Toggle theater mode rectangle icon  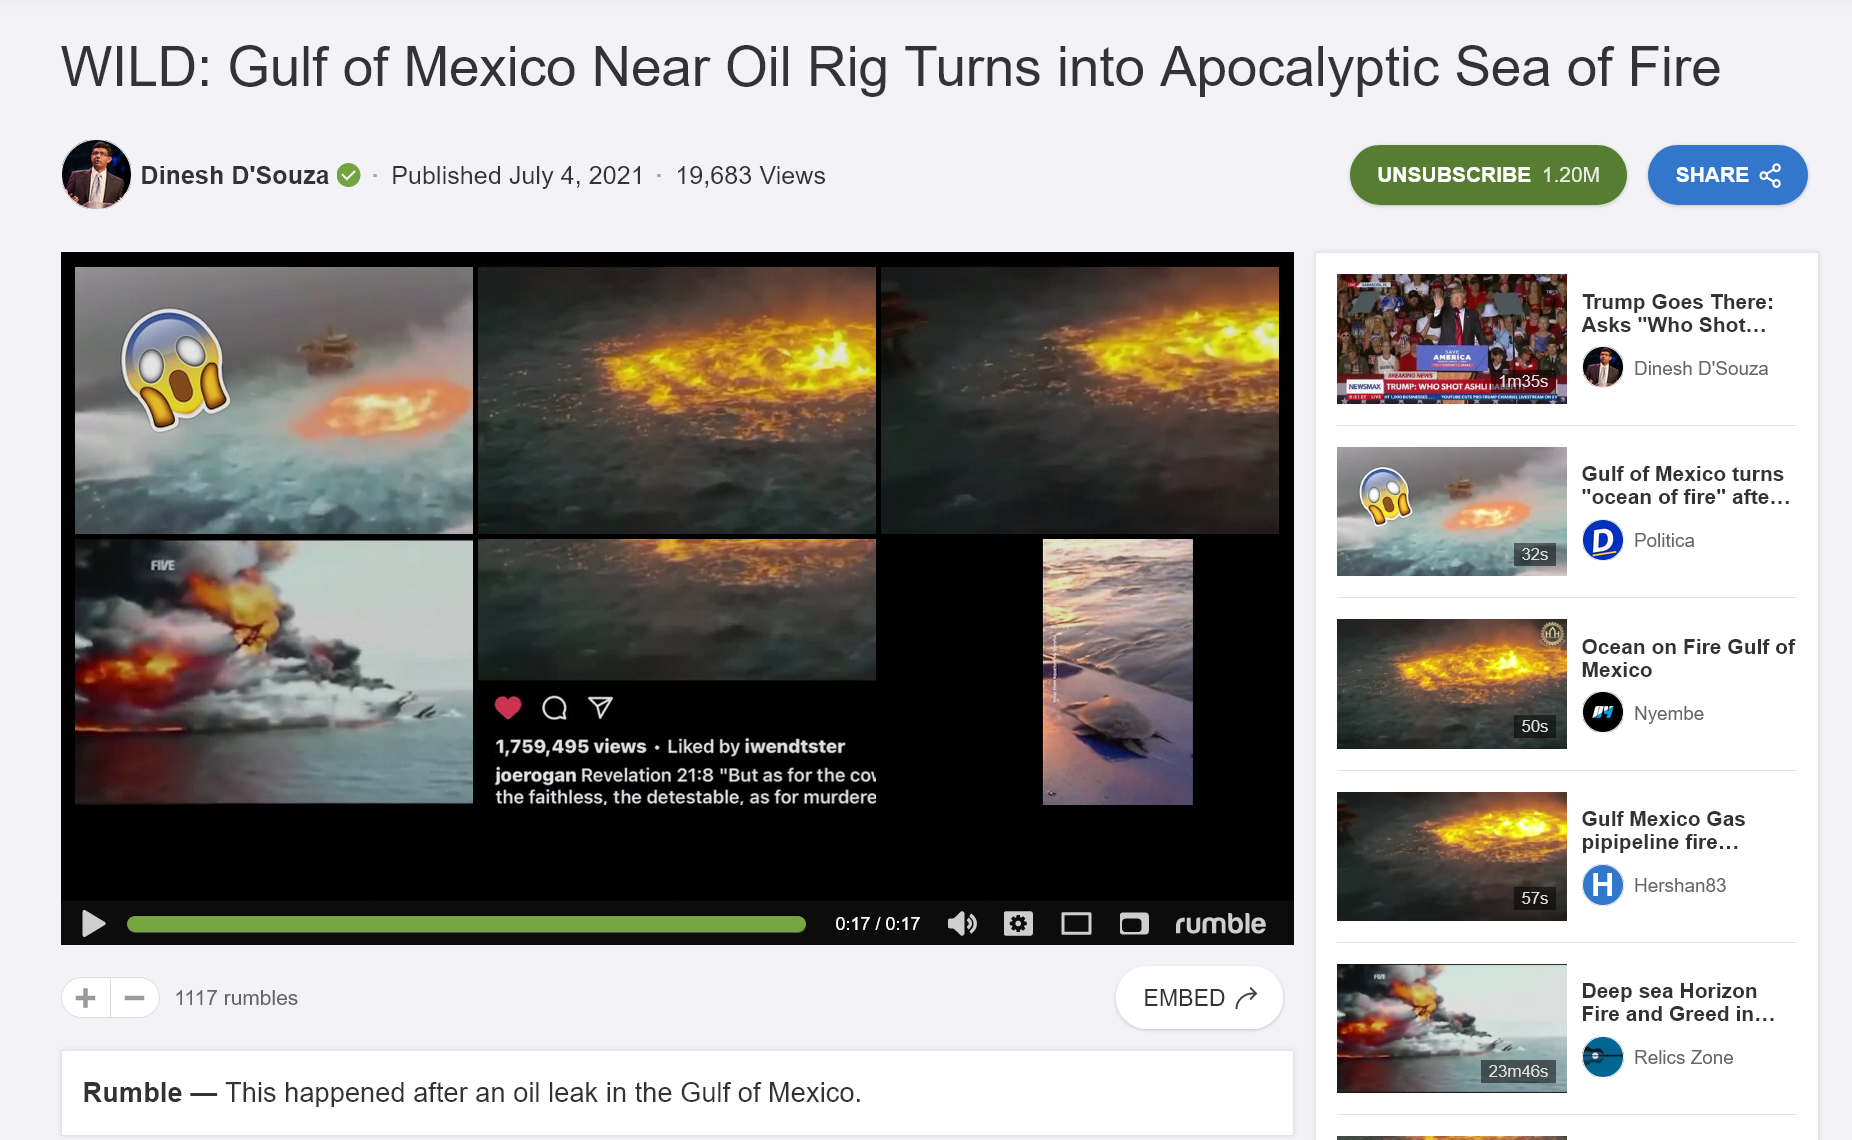(x=1076, y=923)
